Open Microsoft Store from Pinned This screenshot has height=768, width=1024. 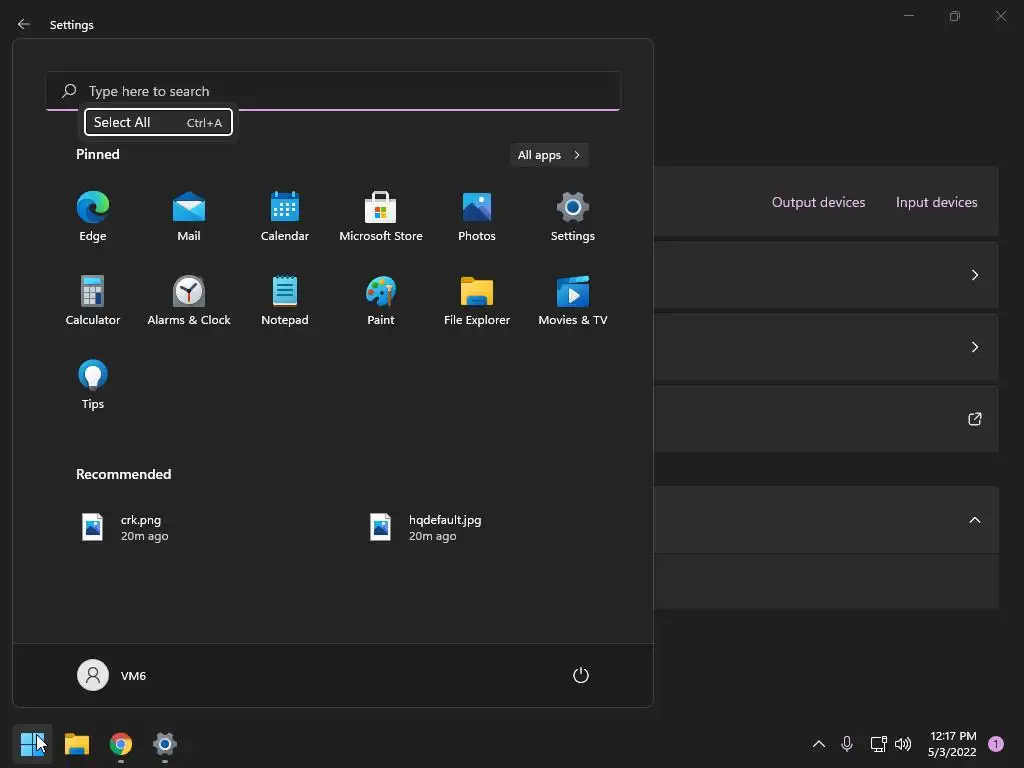pos(381,217)
